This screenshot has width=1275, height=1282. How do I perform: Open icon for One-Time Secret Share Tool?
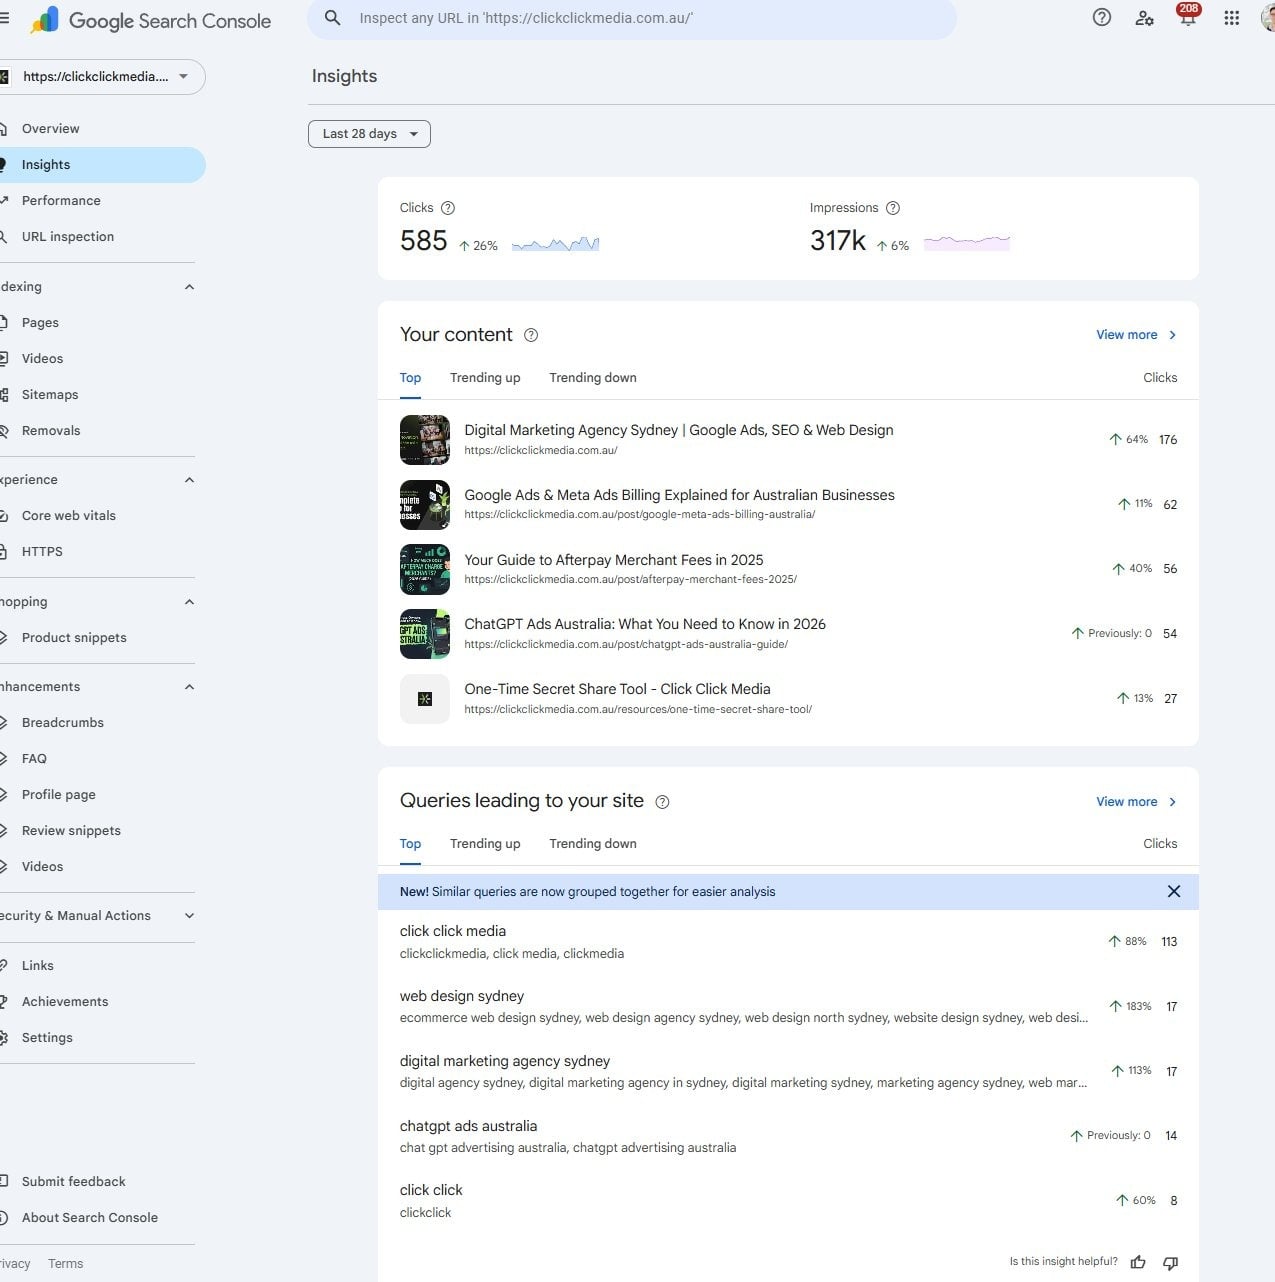point(425,698)
